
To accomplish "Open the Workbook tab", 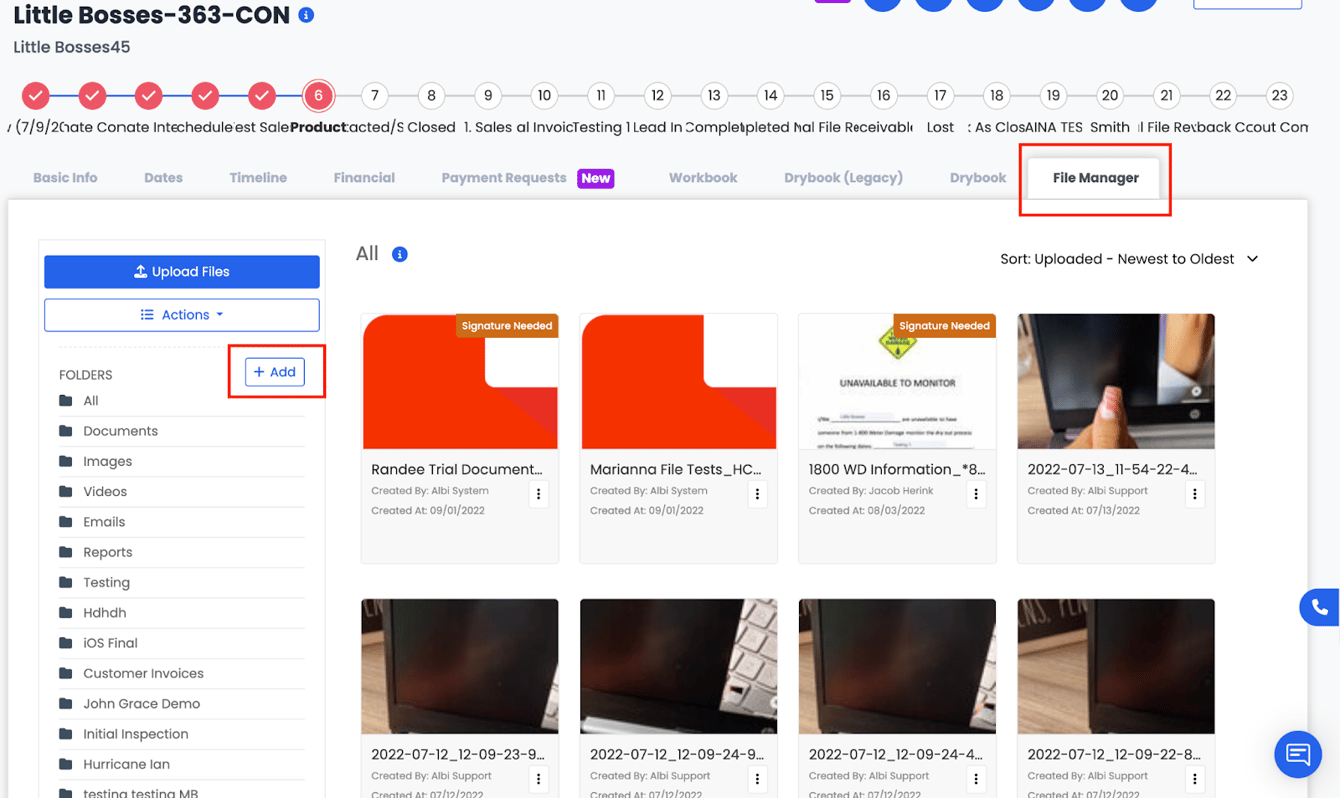I will coord(703,178).
